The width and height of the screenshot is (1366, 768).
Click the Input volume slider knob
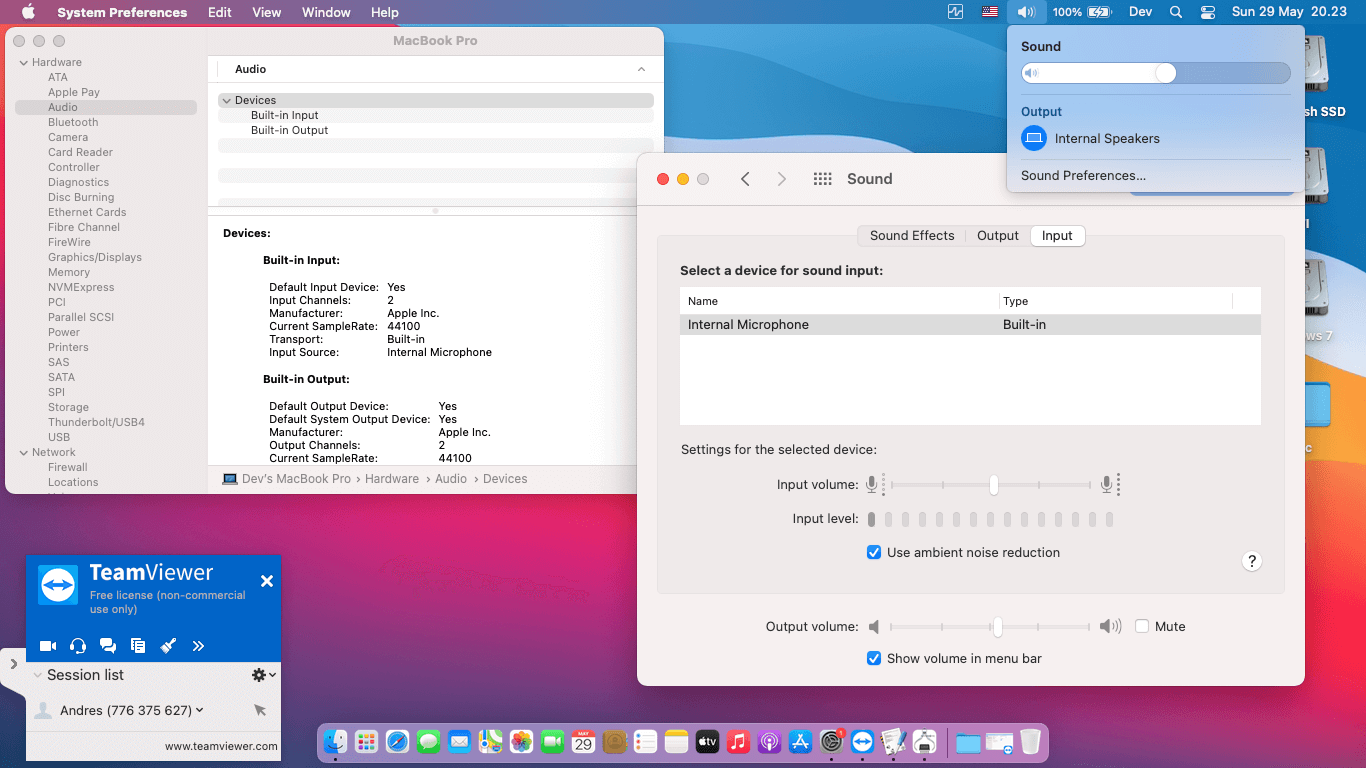tap(993, 485)
